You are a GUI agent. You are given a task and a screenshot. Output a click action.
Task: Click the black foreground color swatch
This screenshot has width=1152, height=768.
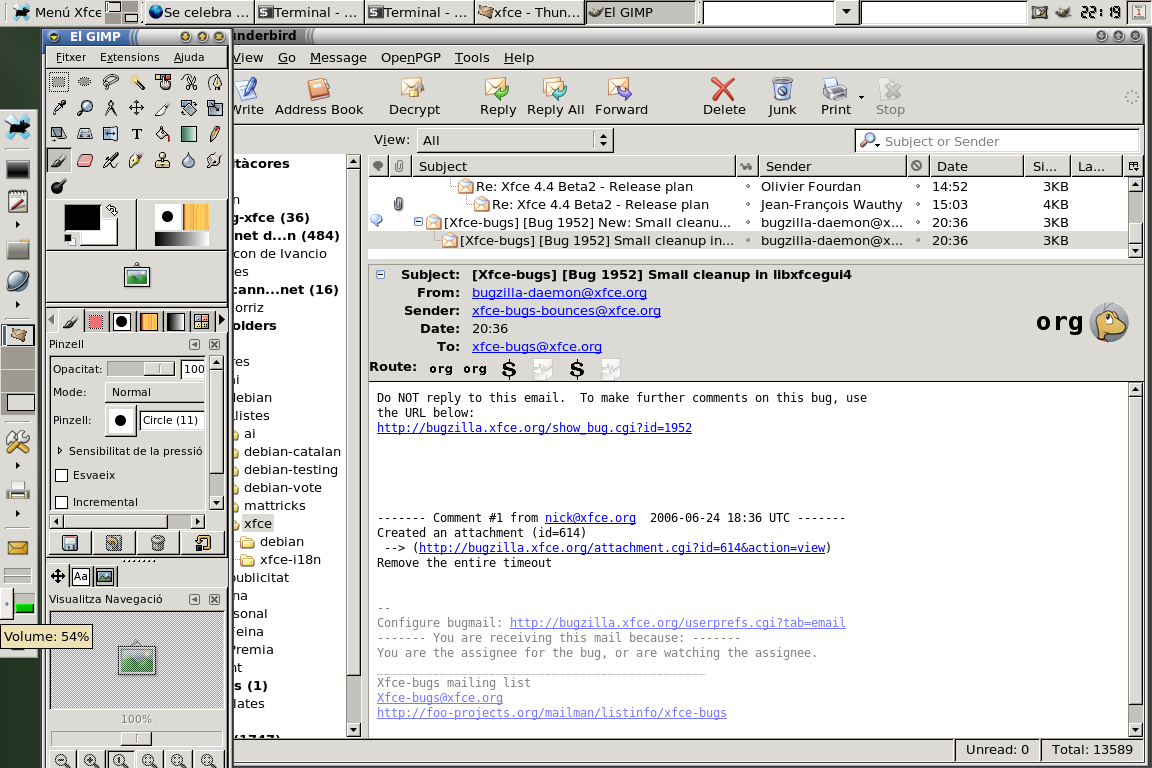(81, 218)
